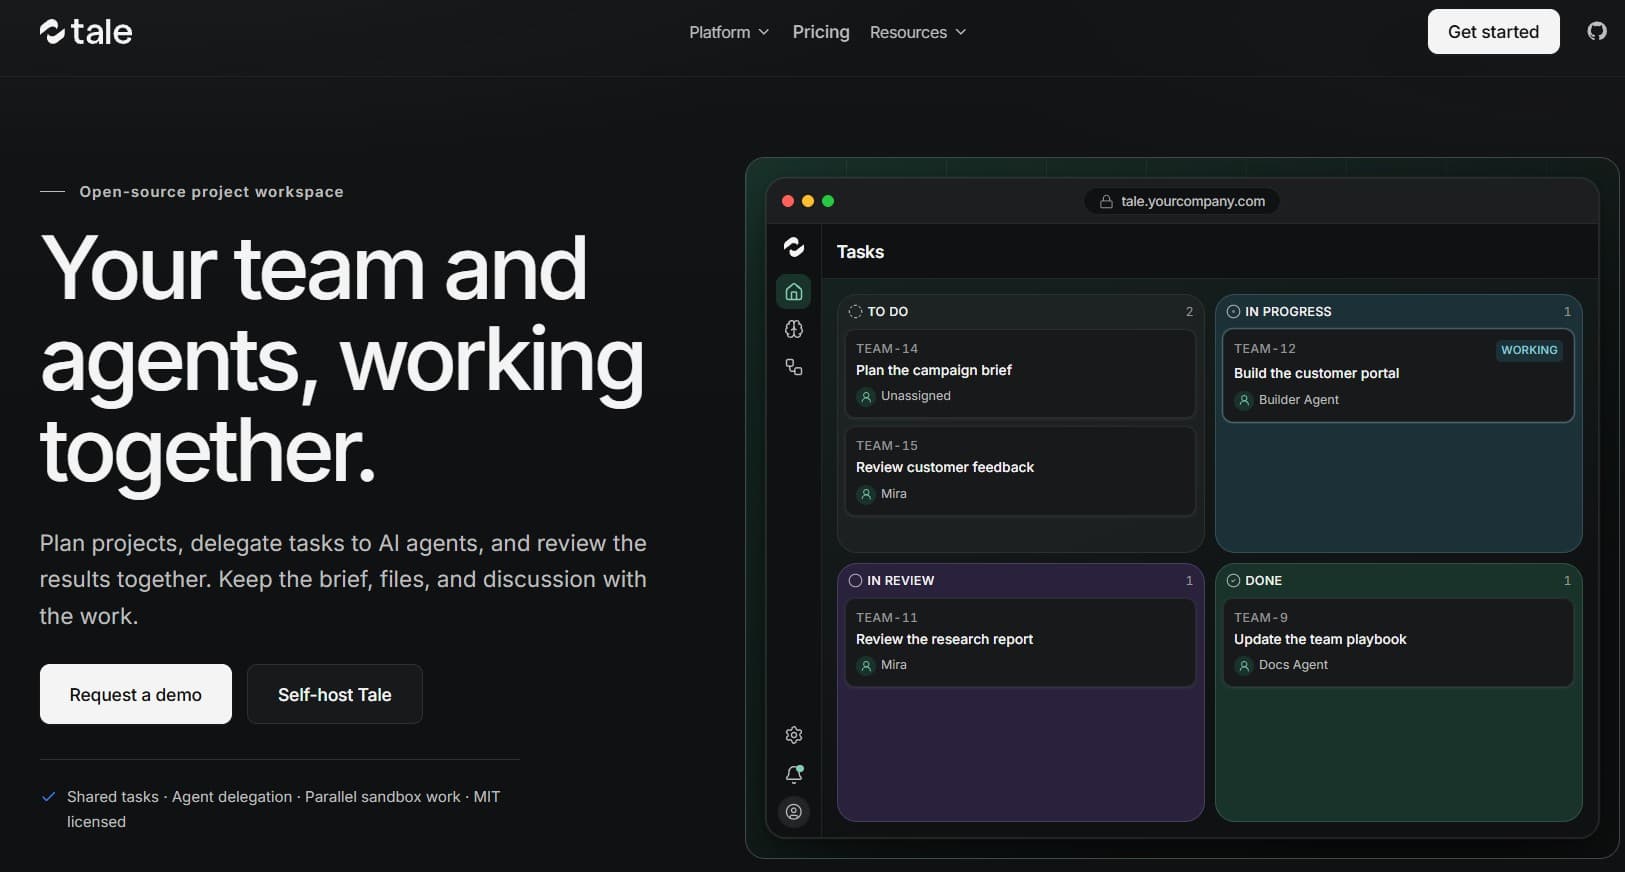The width and height of the screenshot is (1625, 872).
Task: Click the Tasks heading in mockup
Action: coord(860,252)
